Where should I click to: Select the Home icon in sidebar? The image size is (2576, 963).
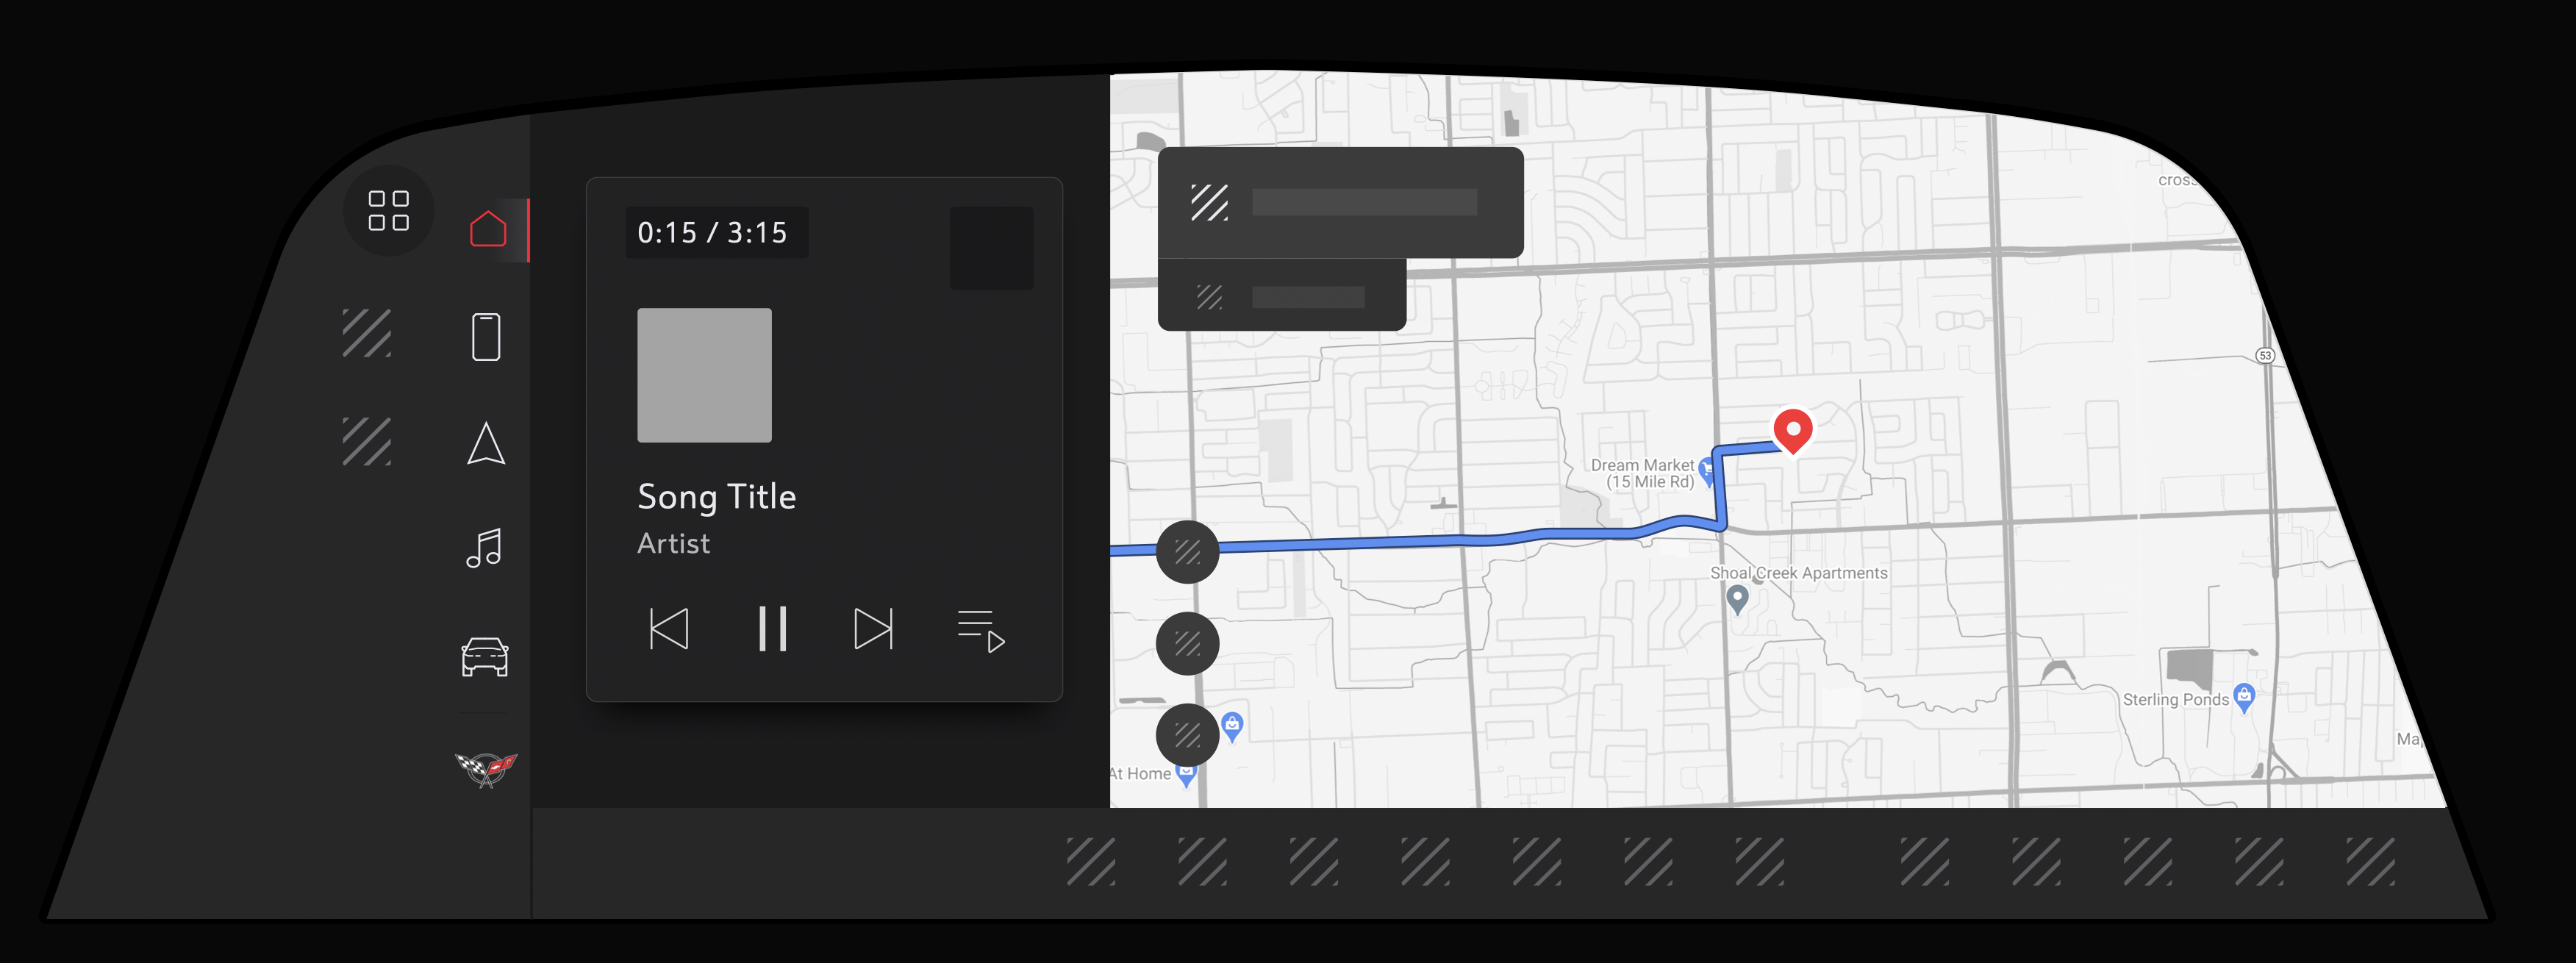[488, 229]
